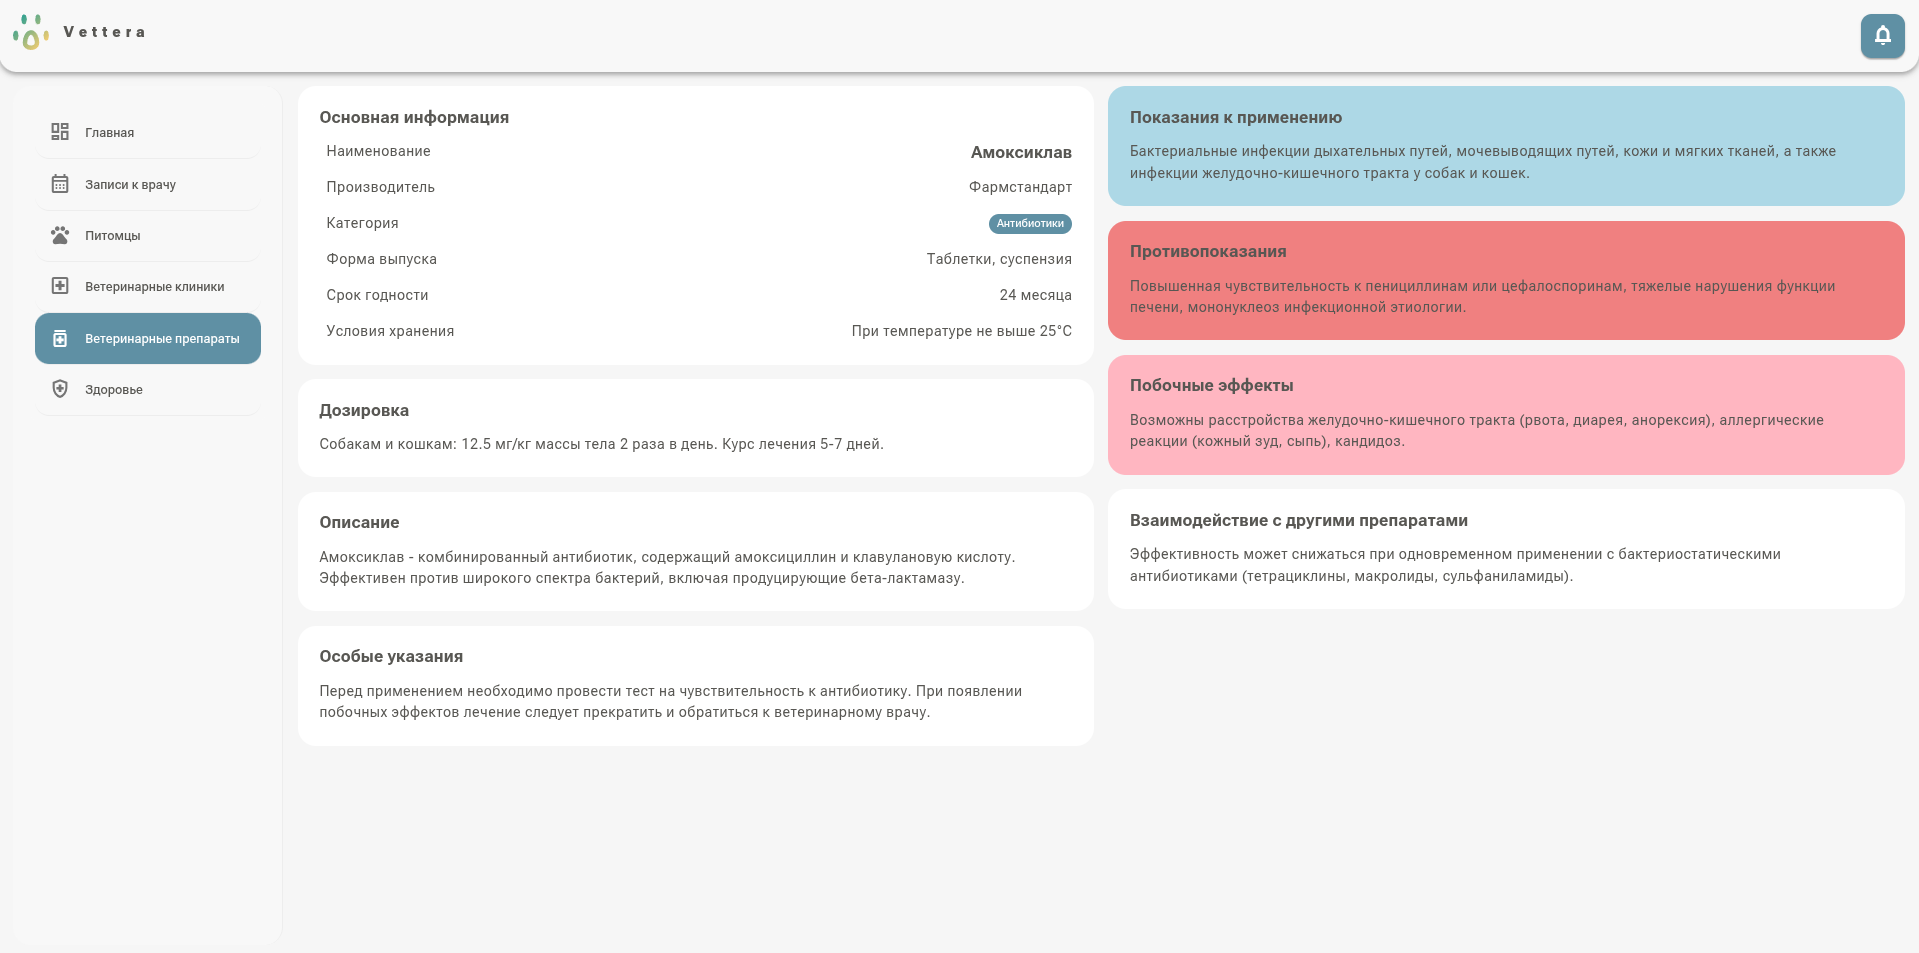This screenshot has height=953, width=1919.
Task: Navigate to Ветеринарные клиники
Action: [148, 287]
